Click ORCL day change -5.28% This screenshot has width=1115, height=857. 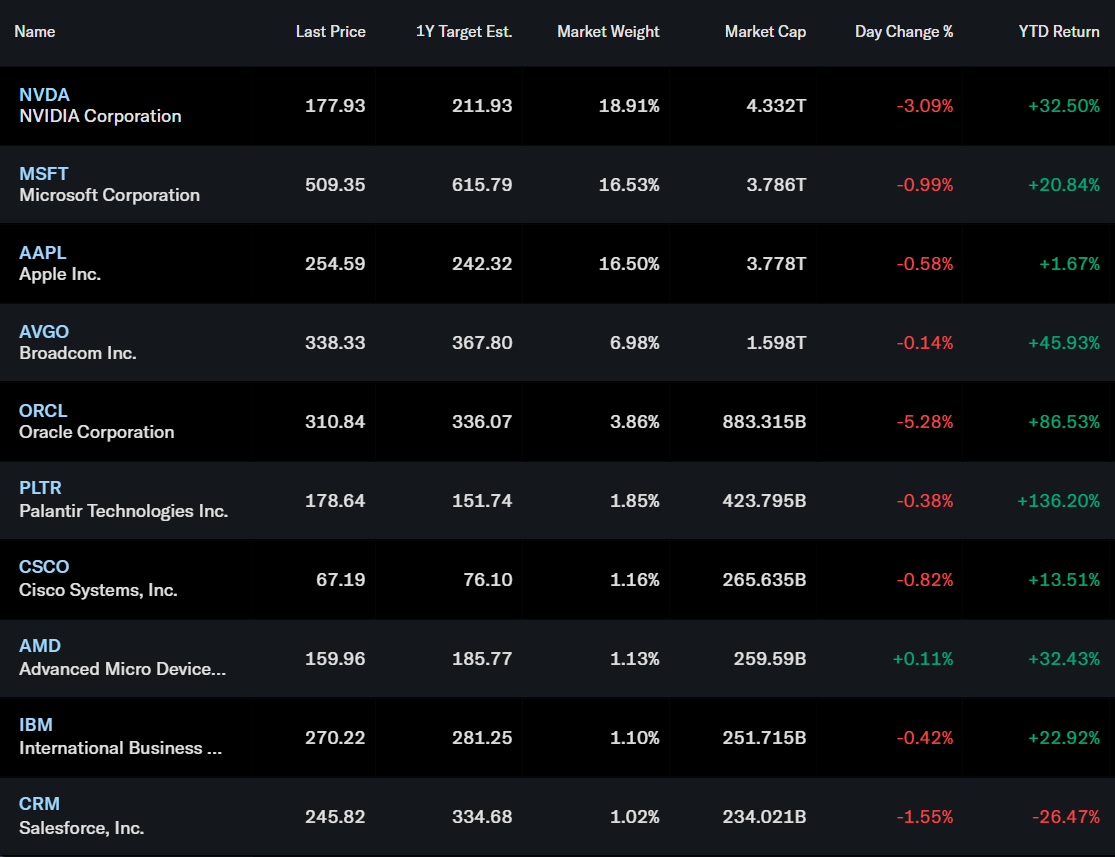coord(925,421)
